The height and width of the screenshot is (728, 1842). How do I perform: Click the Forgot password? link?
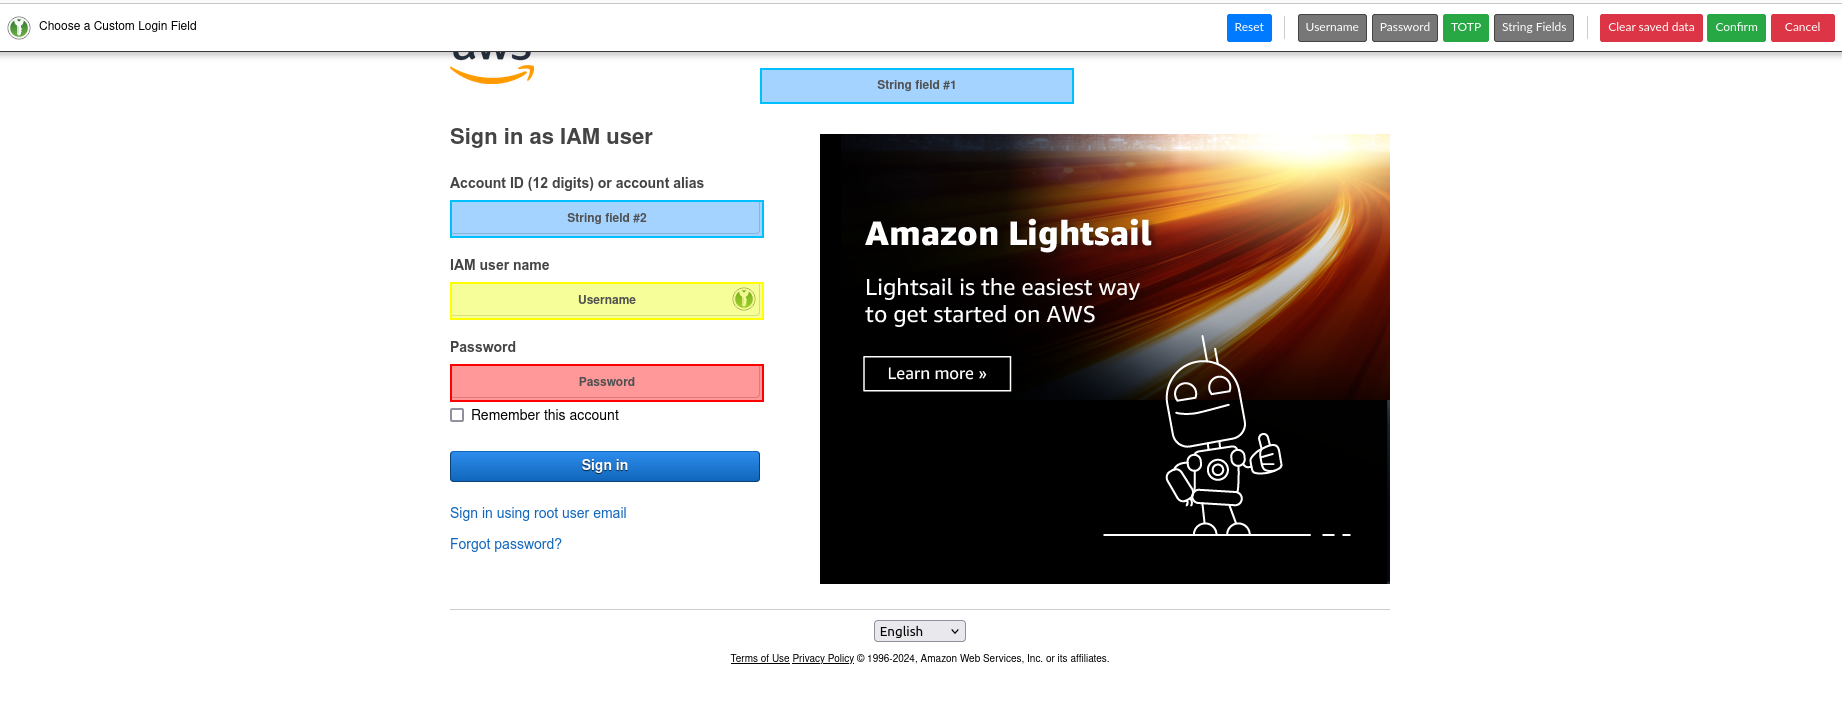[x=506, y=544]
